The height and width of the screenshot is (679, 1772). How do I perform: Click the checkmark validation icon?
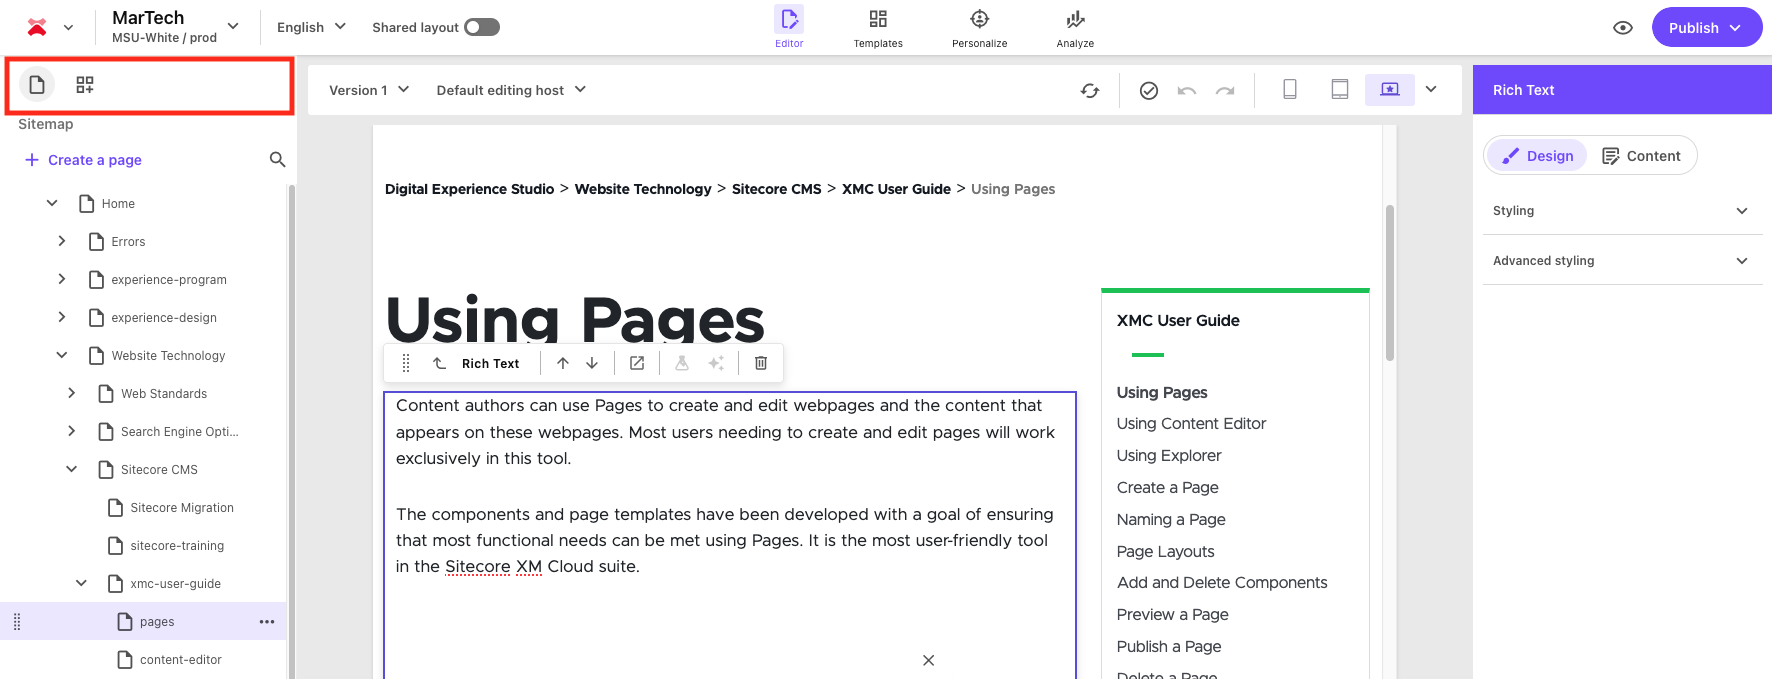(x=1149, y=91)
